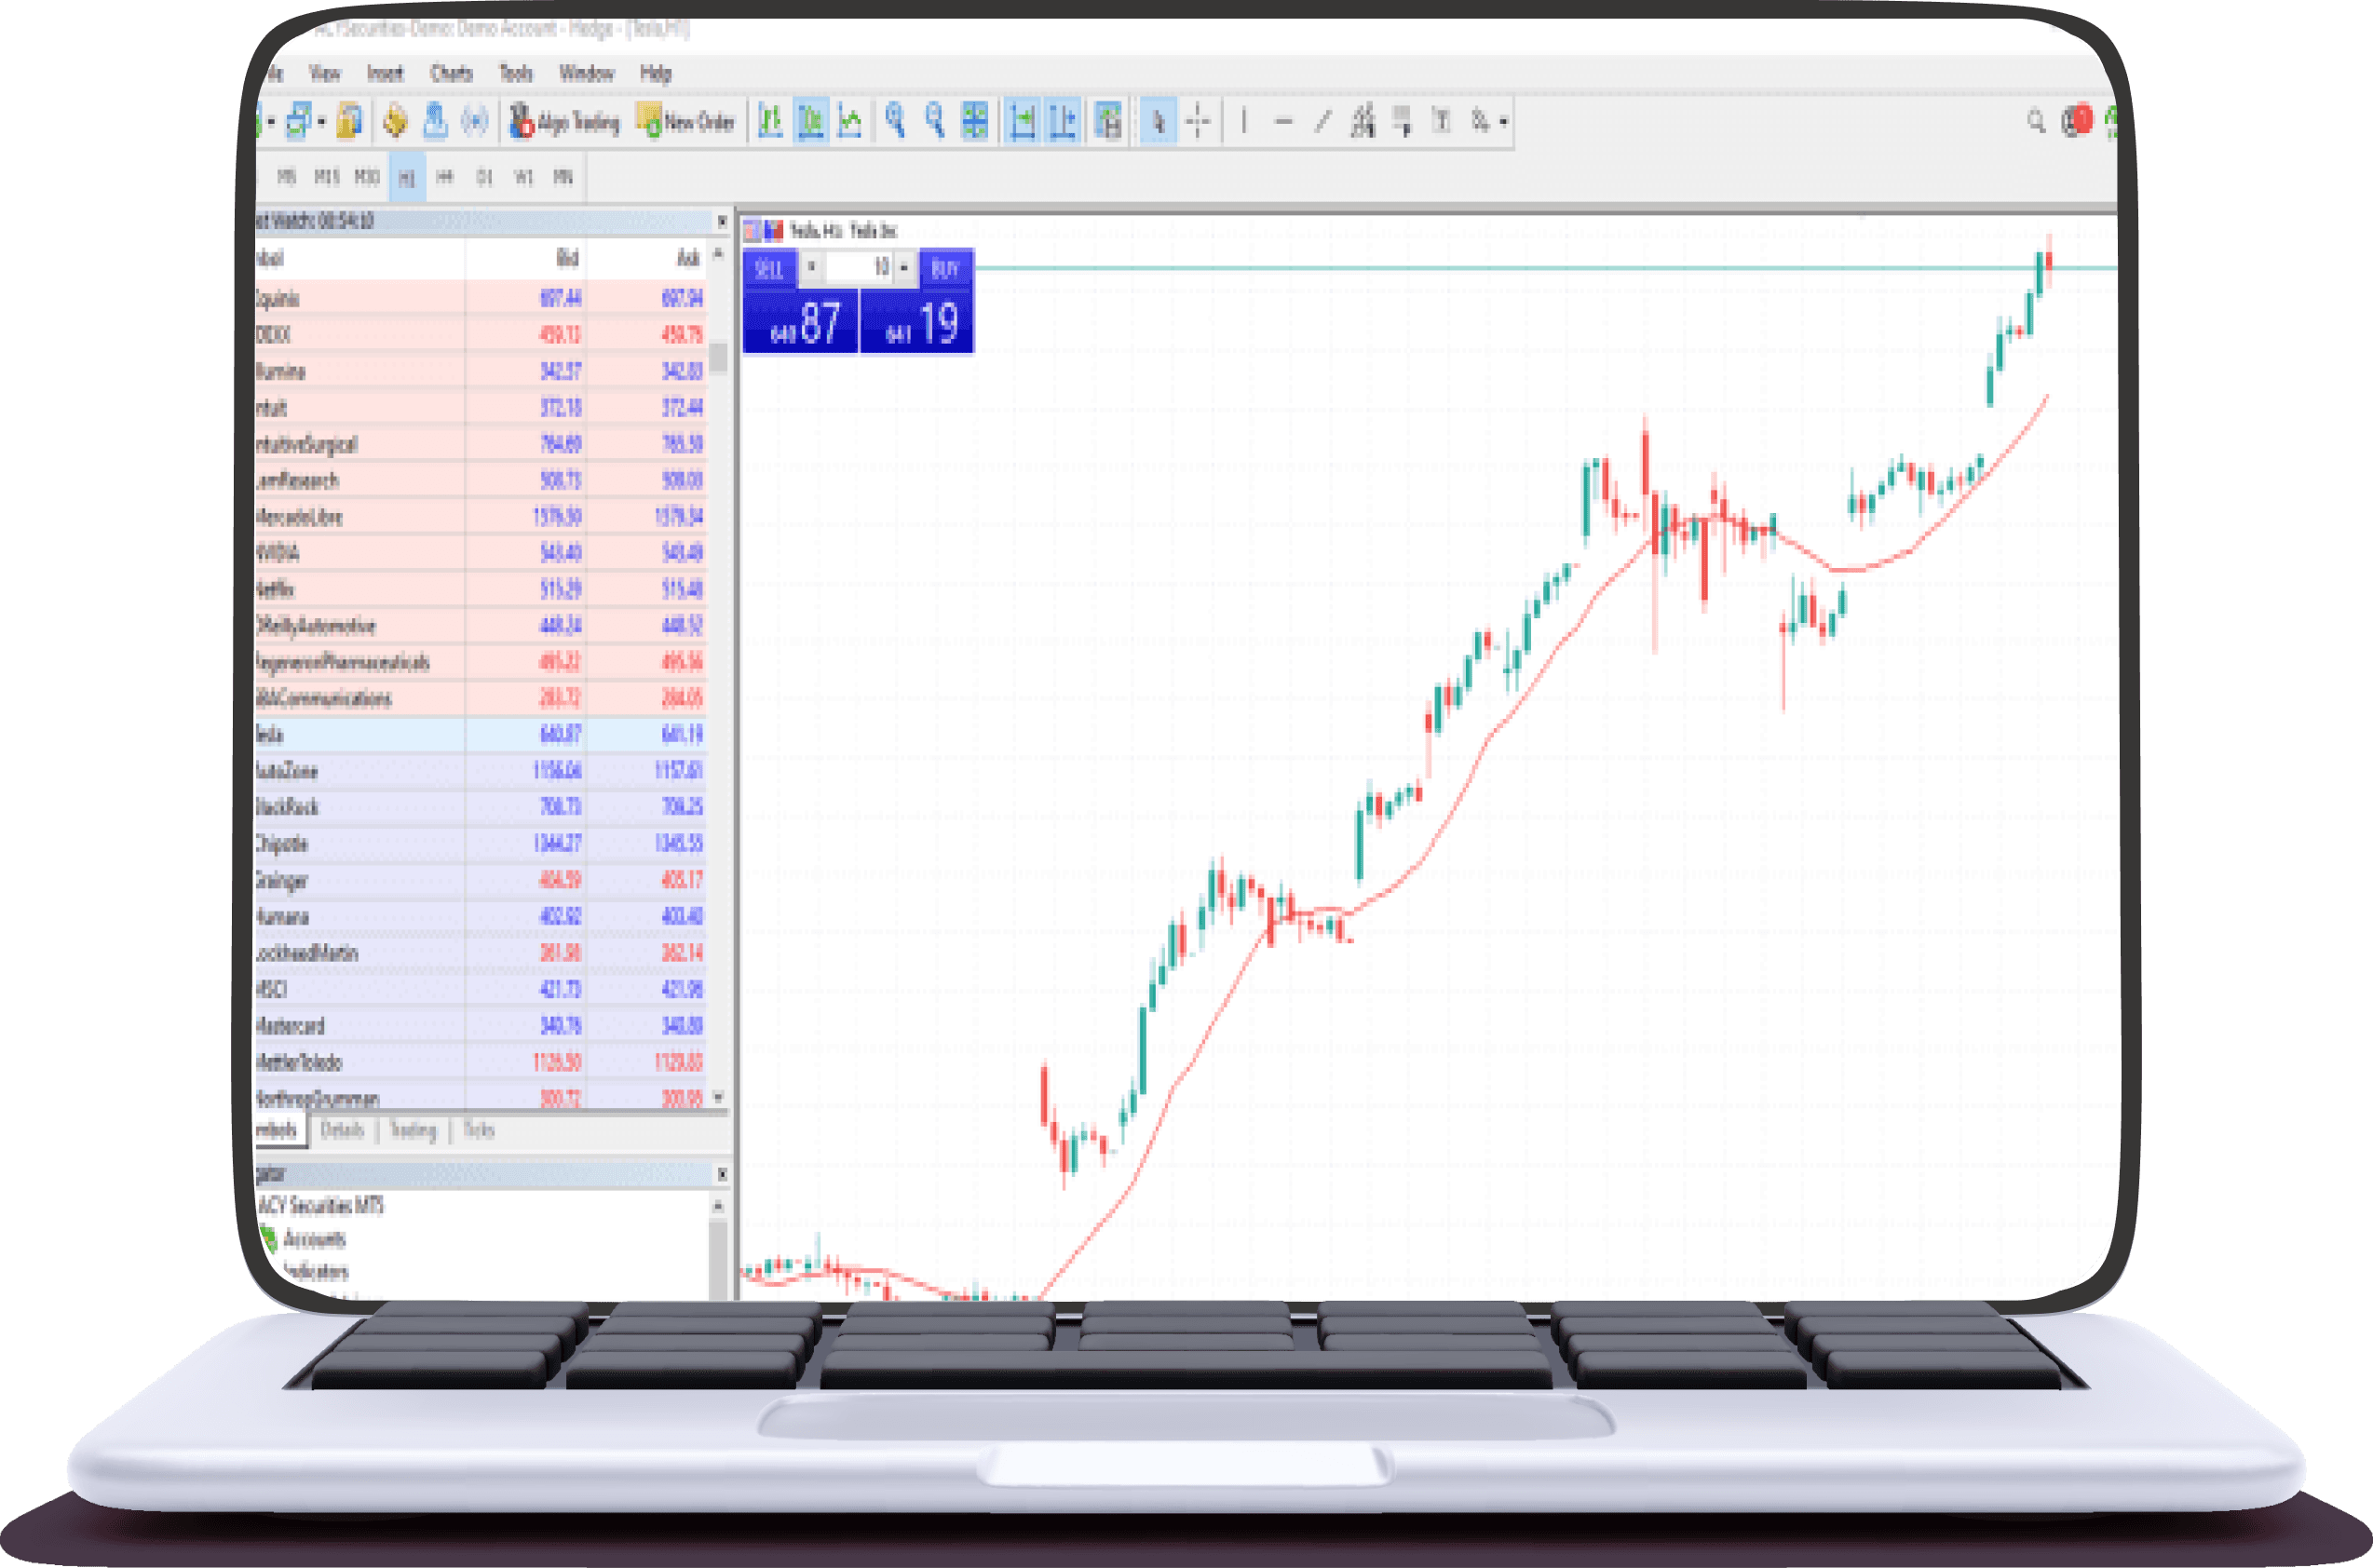This screenshot has width=2373, height=1568.
Task: Click the volume input field
Action: coord(858,267)
